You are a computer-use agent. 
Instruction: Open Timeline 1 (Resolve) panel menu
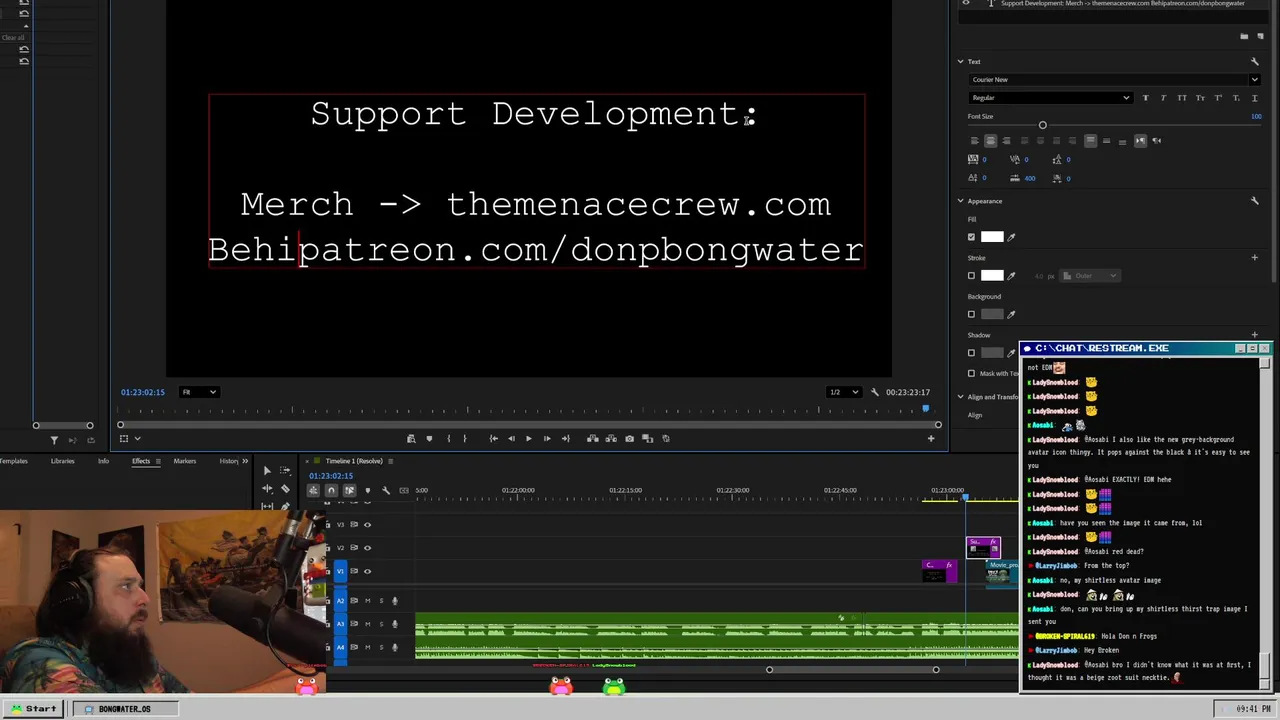point(390,461)
